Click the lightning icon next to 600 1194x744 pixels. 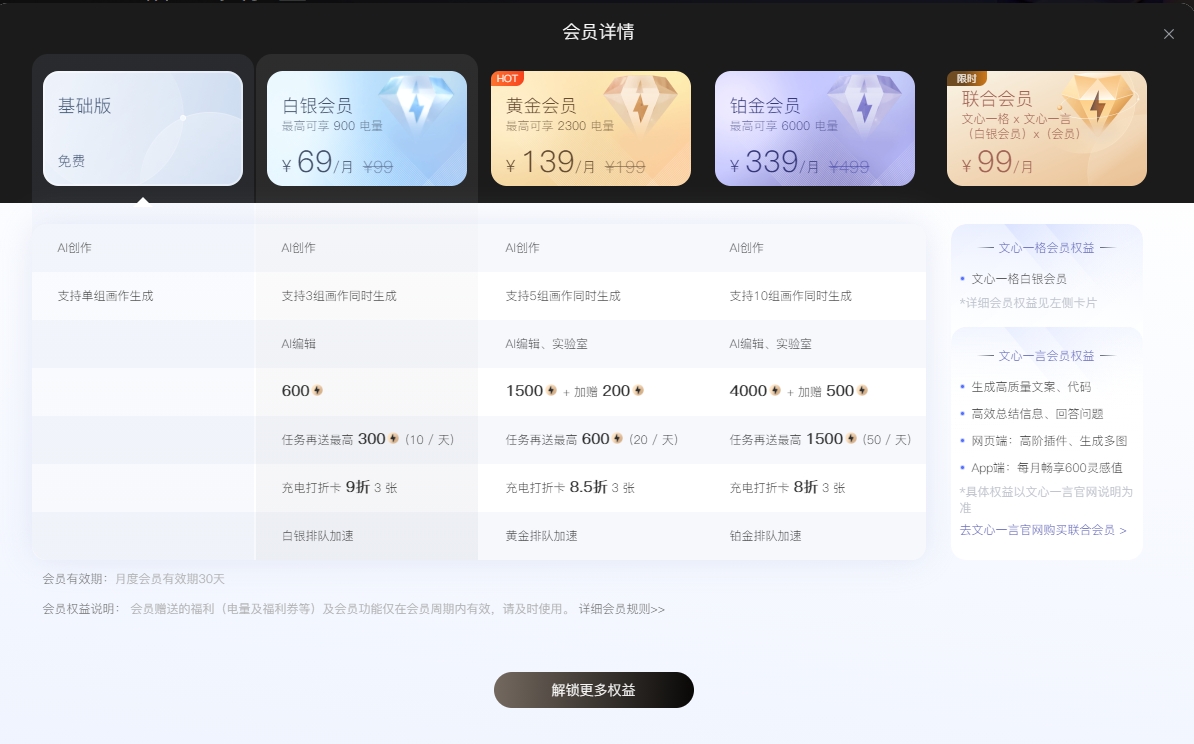(x=318, y=391)
